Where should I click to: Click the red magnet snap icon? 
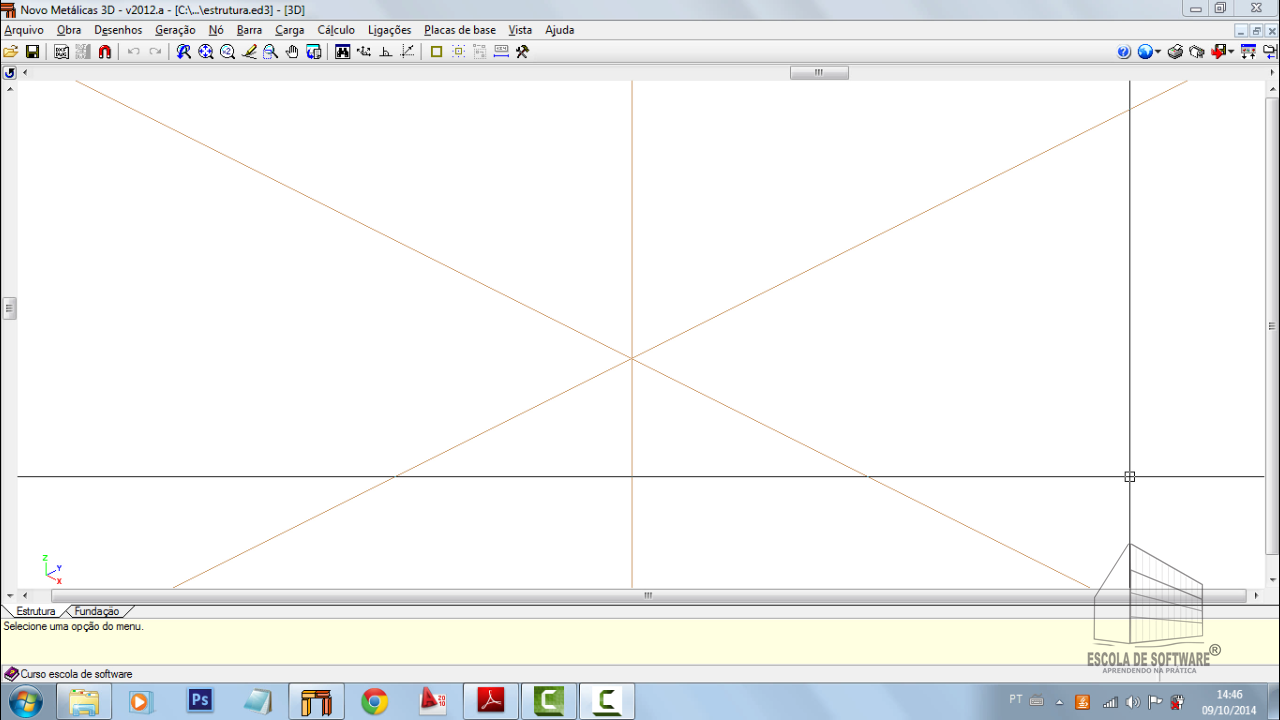point(105,52)
